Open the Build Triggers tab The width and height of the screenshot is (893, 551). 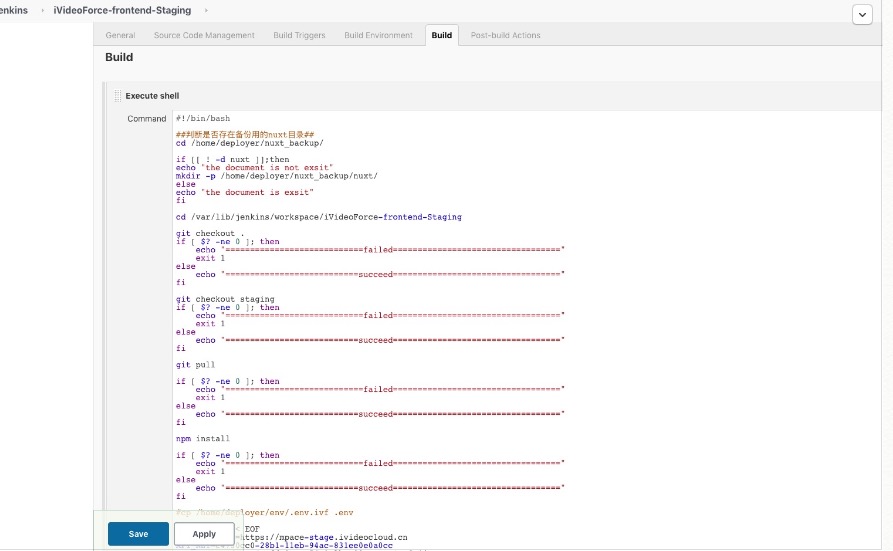(x=299, y=35)
